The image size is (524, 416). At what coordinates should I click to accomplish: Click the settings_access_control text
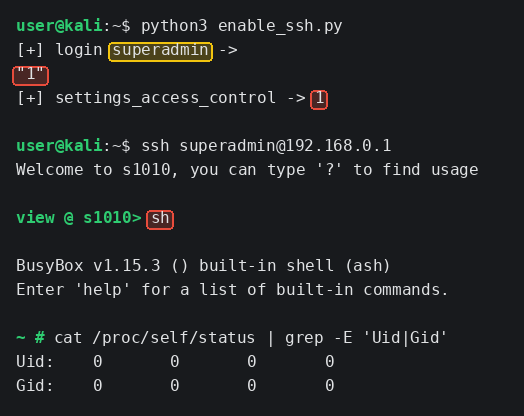pos(165,98)
